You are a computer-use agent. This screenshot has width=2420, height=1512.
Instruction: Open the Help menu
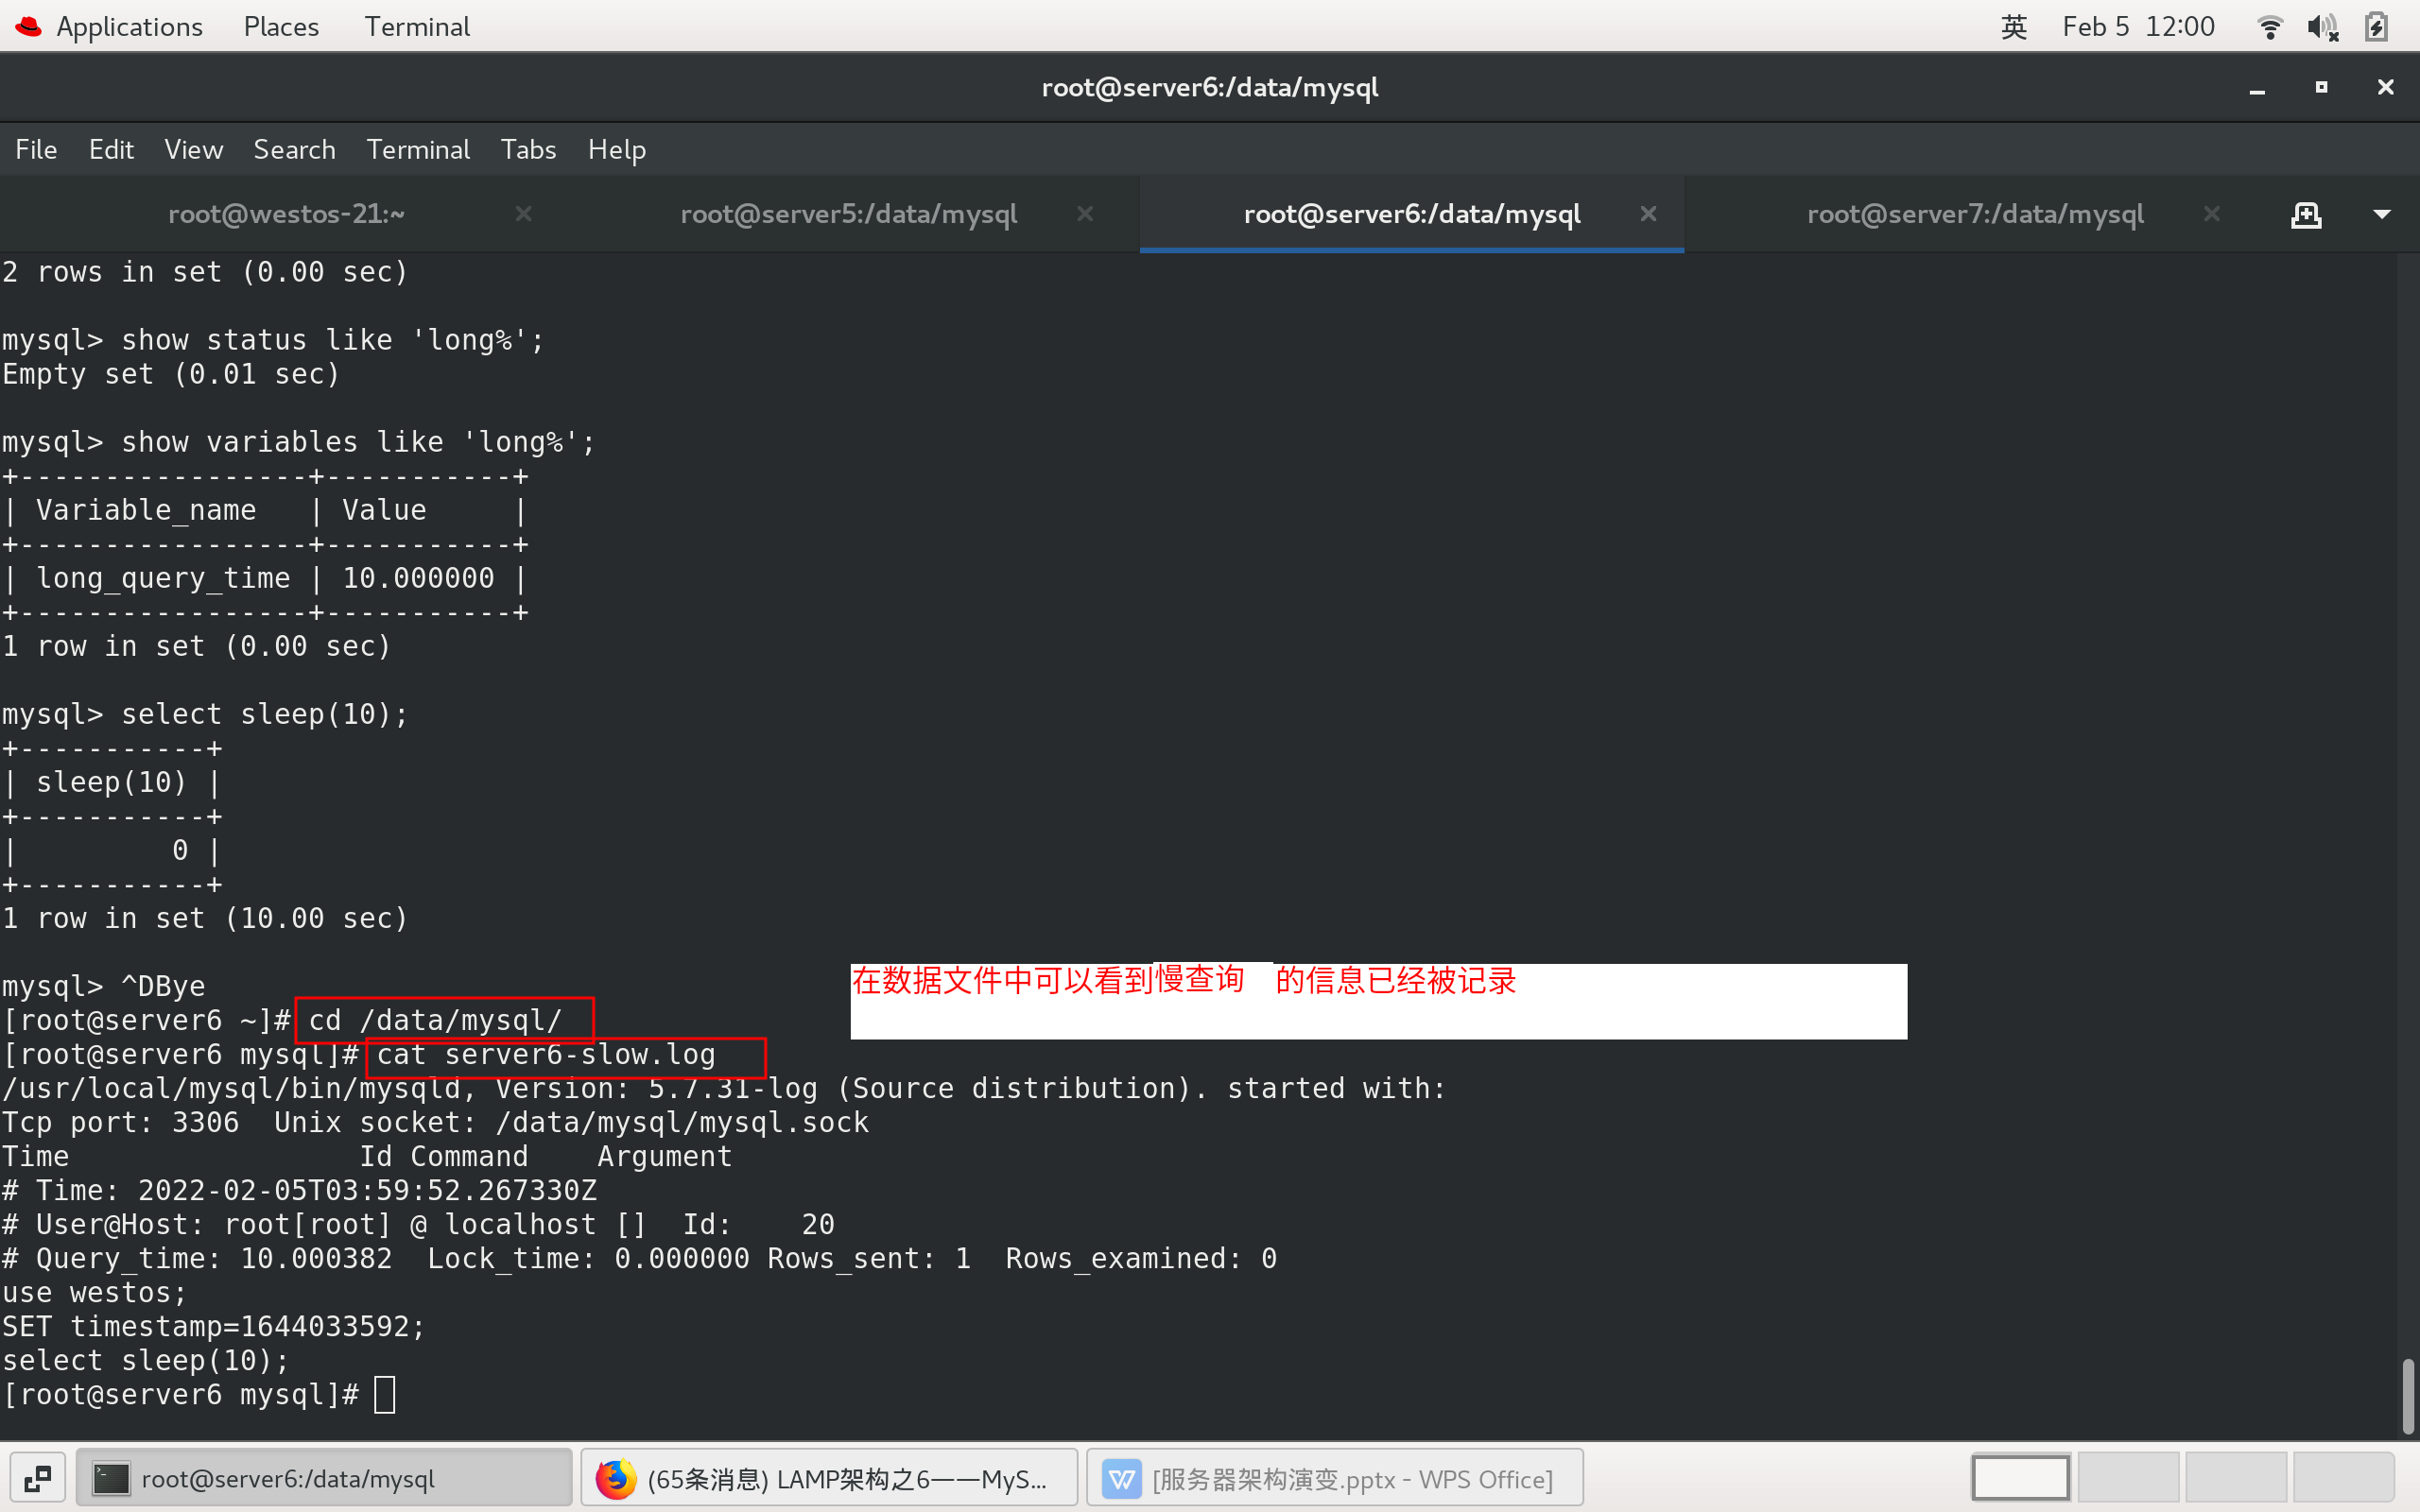point(616,150)
